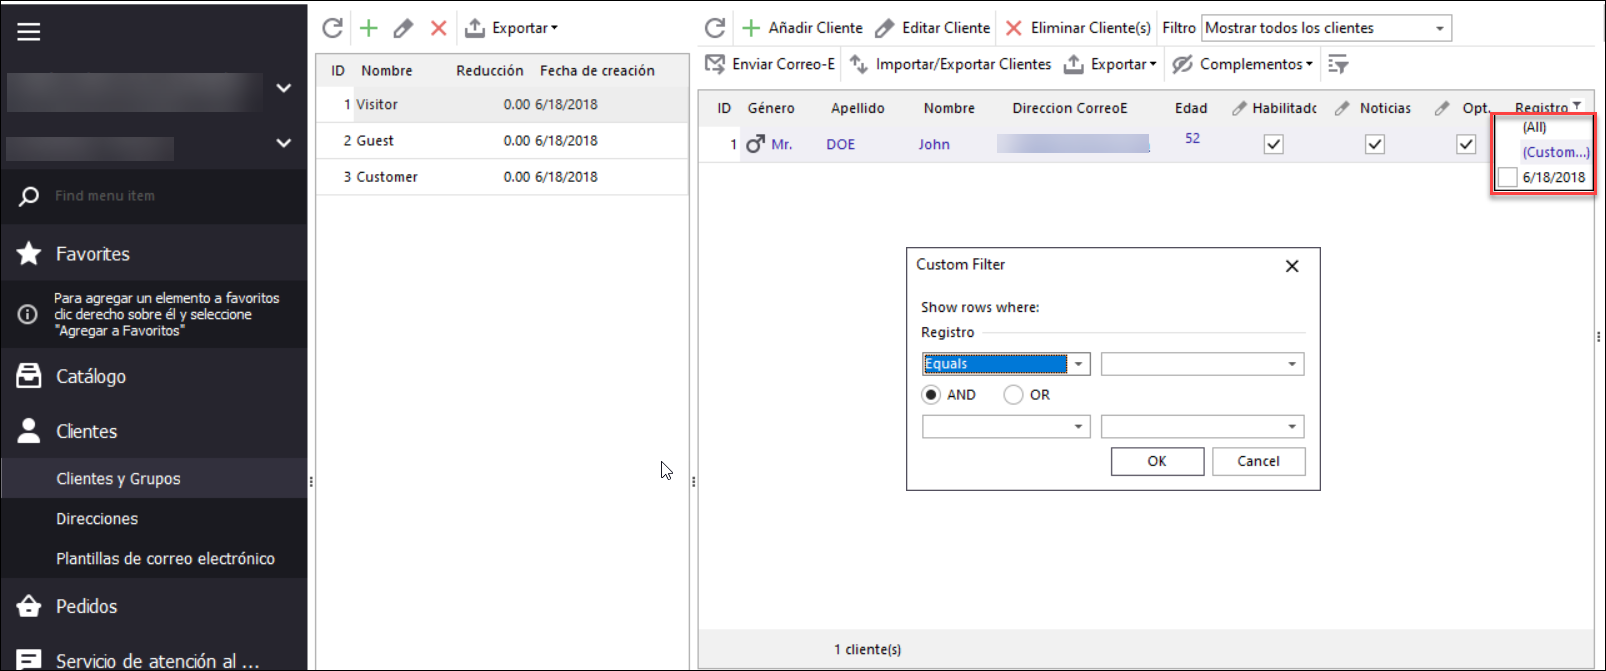Open the Filtro combo box showing Mostrar todos los clientes

click(x=1326, y=28)
